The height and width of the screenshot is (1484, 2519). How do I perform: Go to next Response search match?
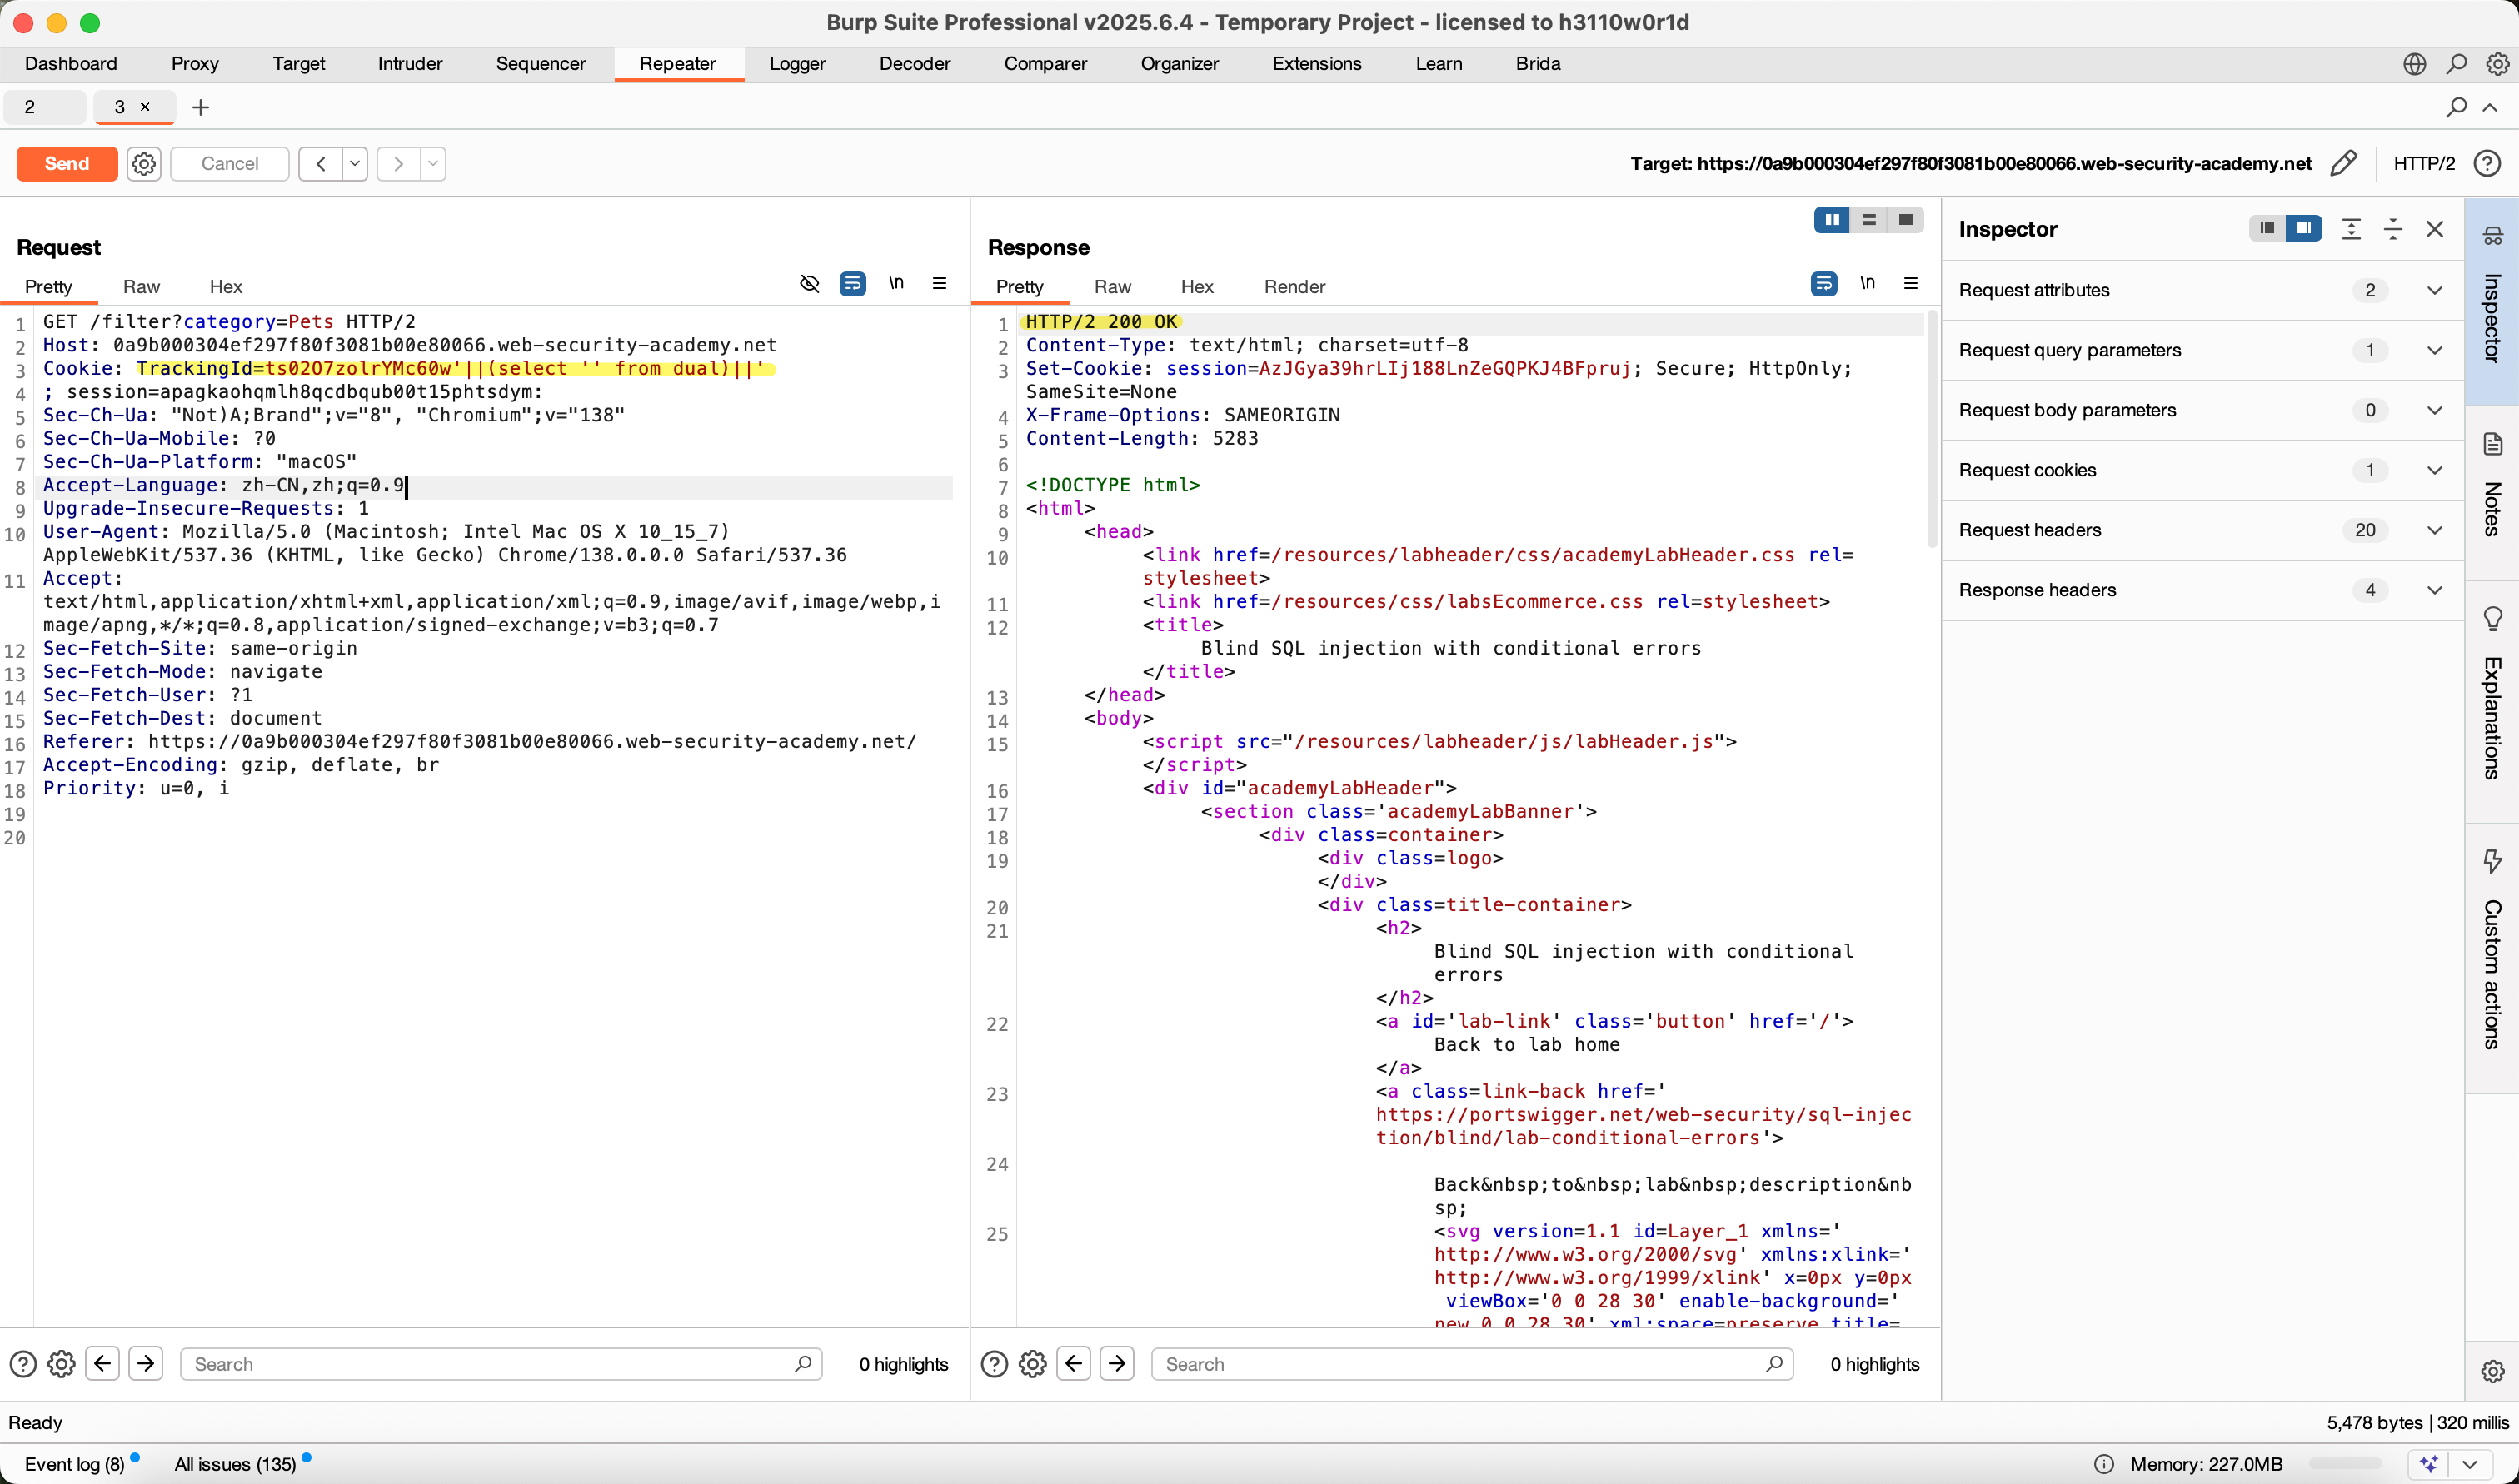1116,1364
